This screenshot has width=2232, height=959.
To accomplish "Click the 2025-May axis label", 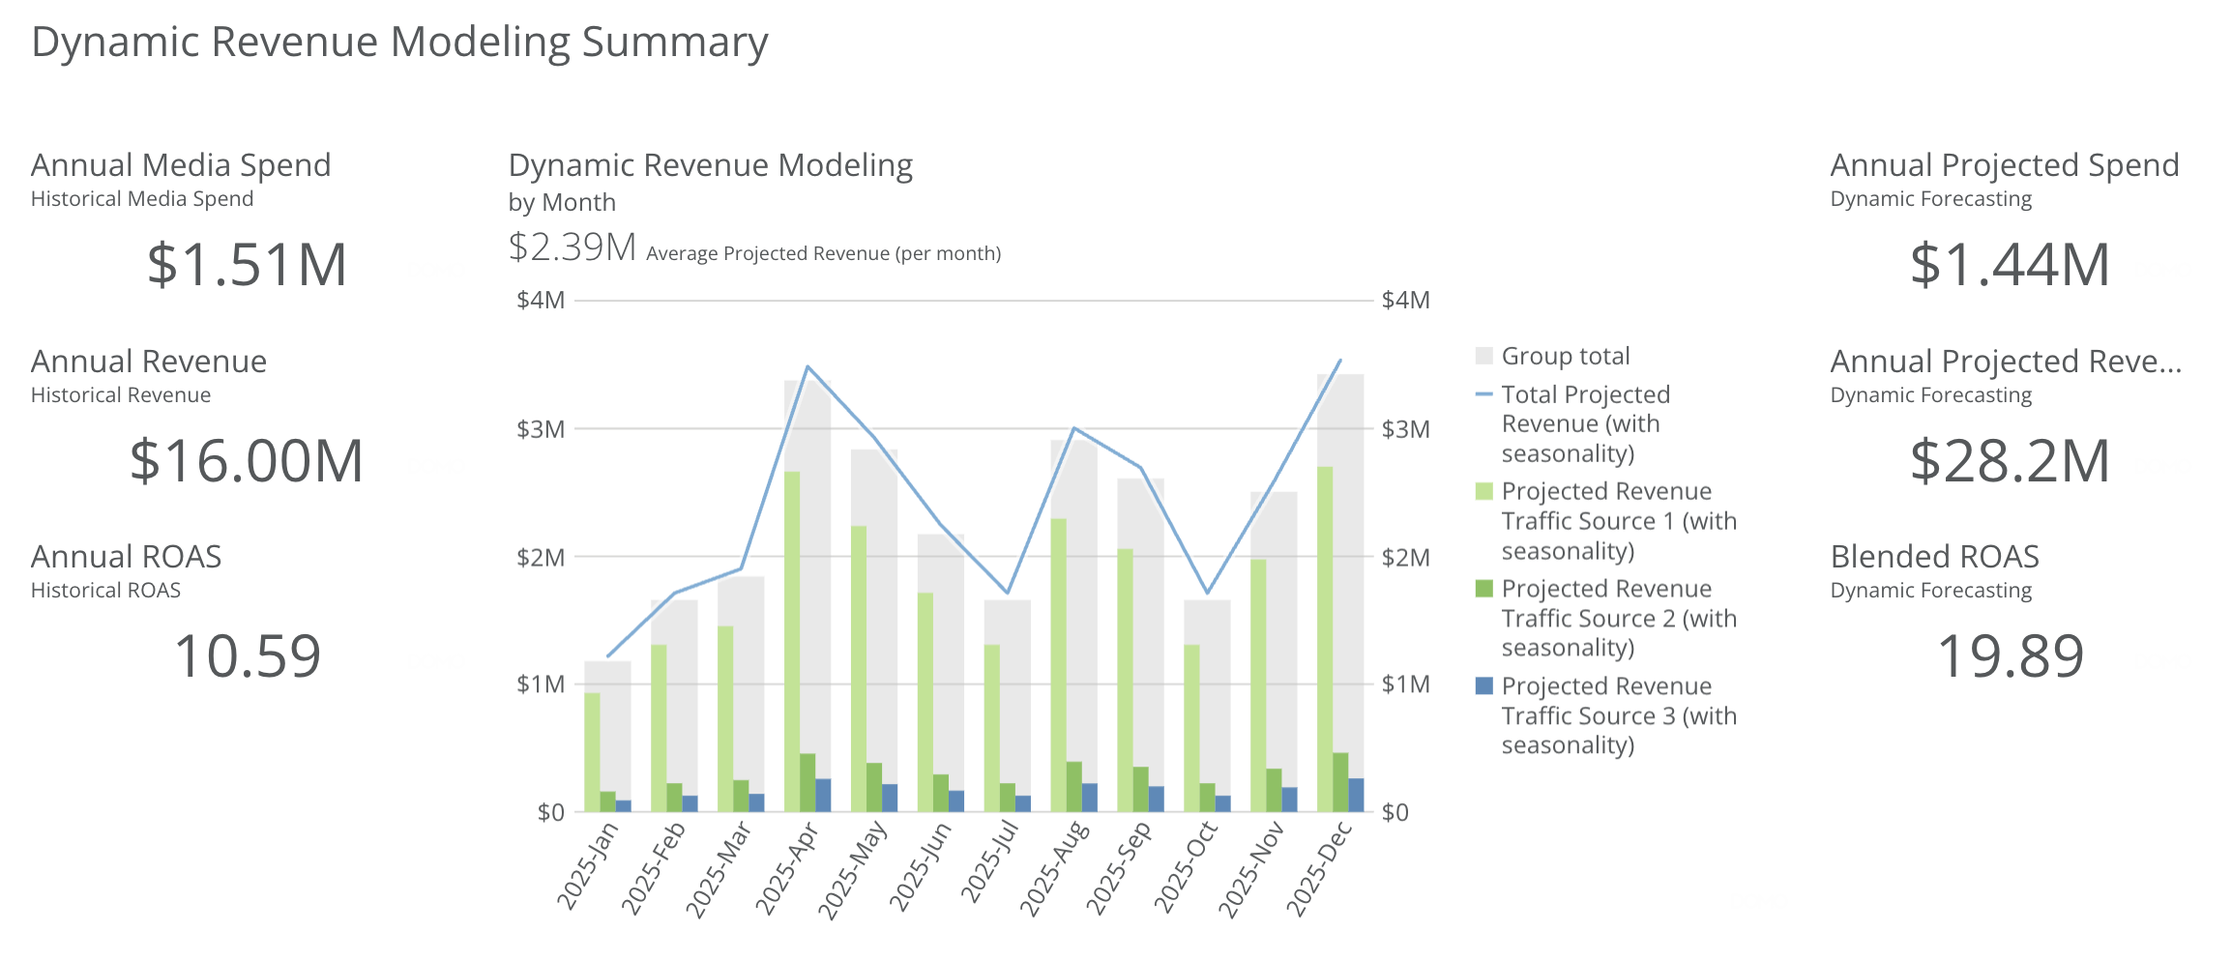I will 852,869.
